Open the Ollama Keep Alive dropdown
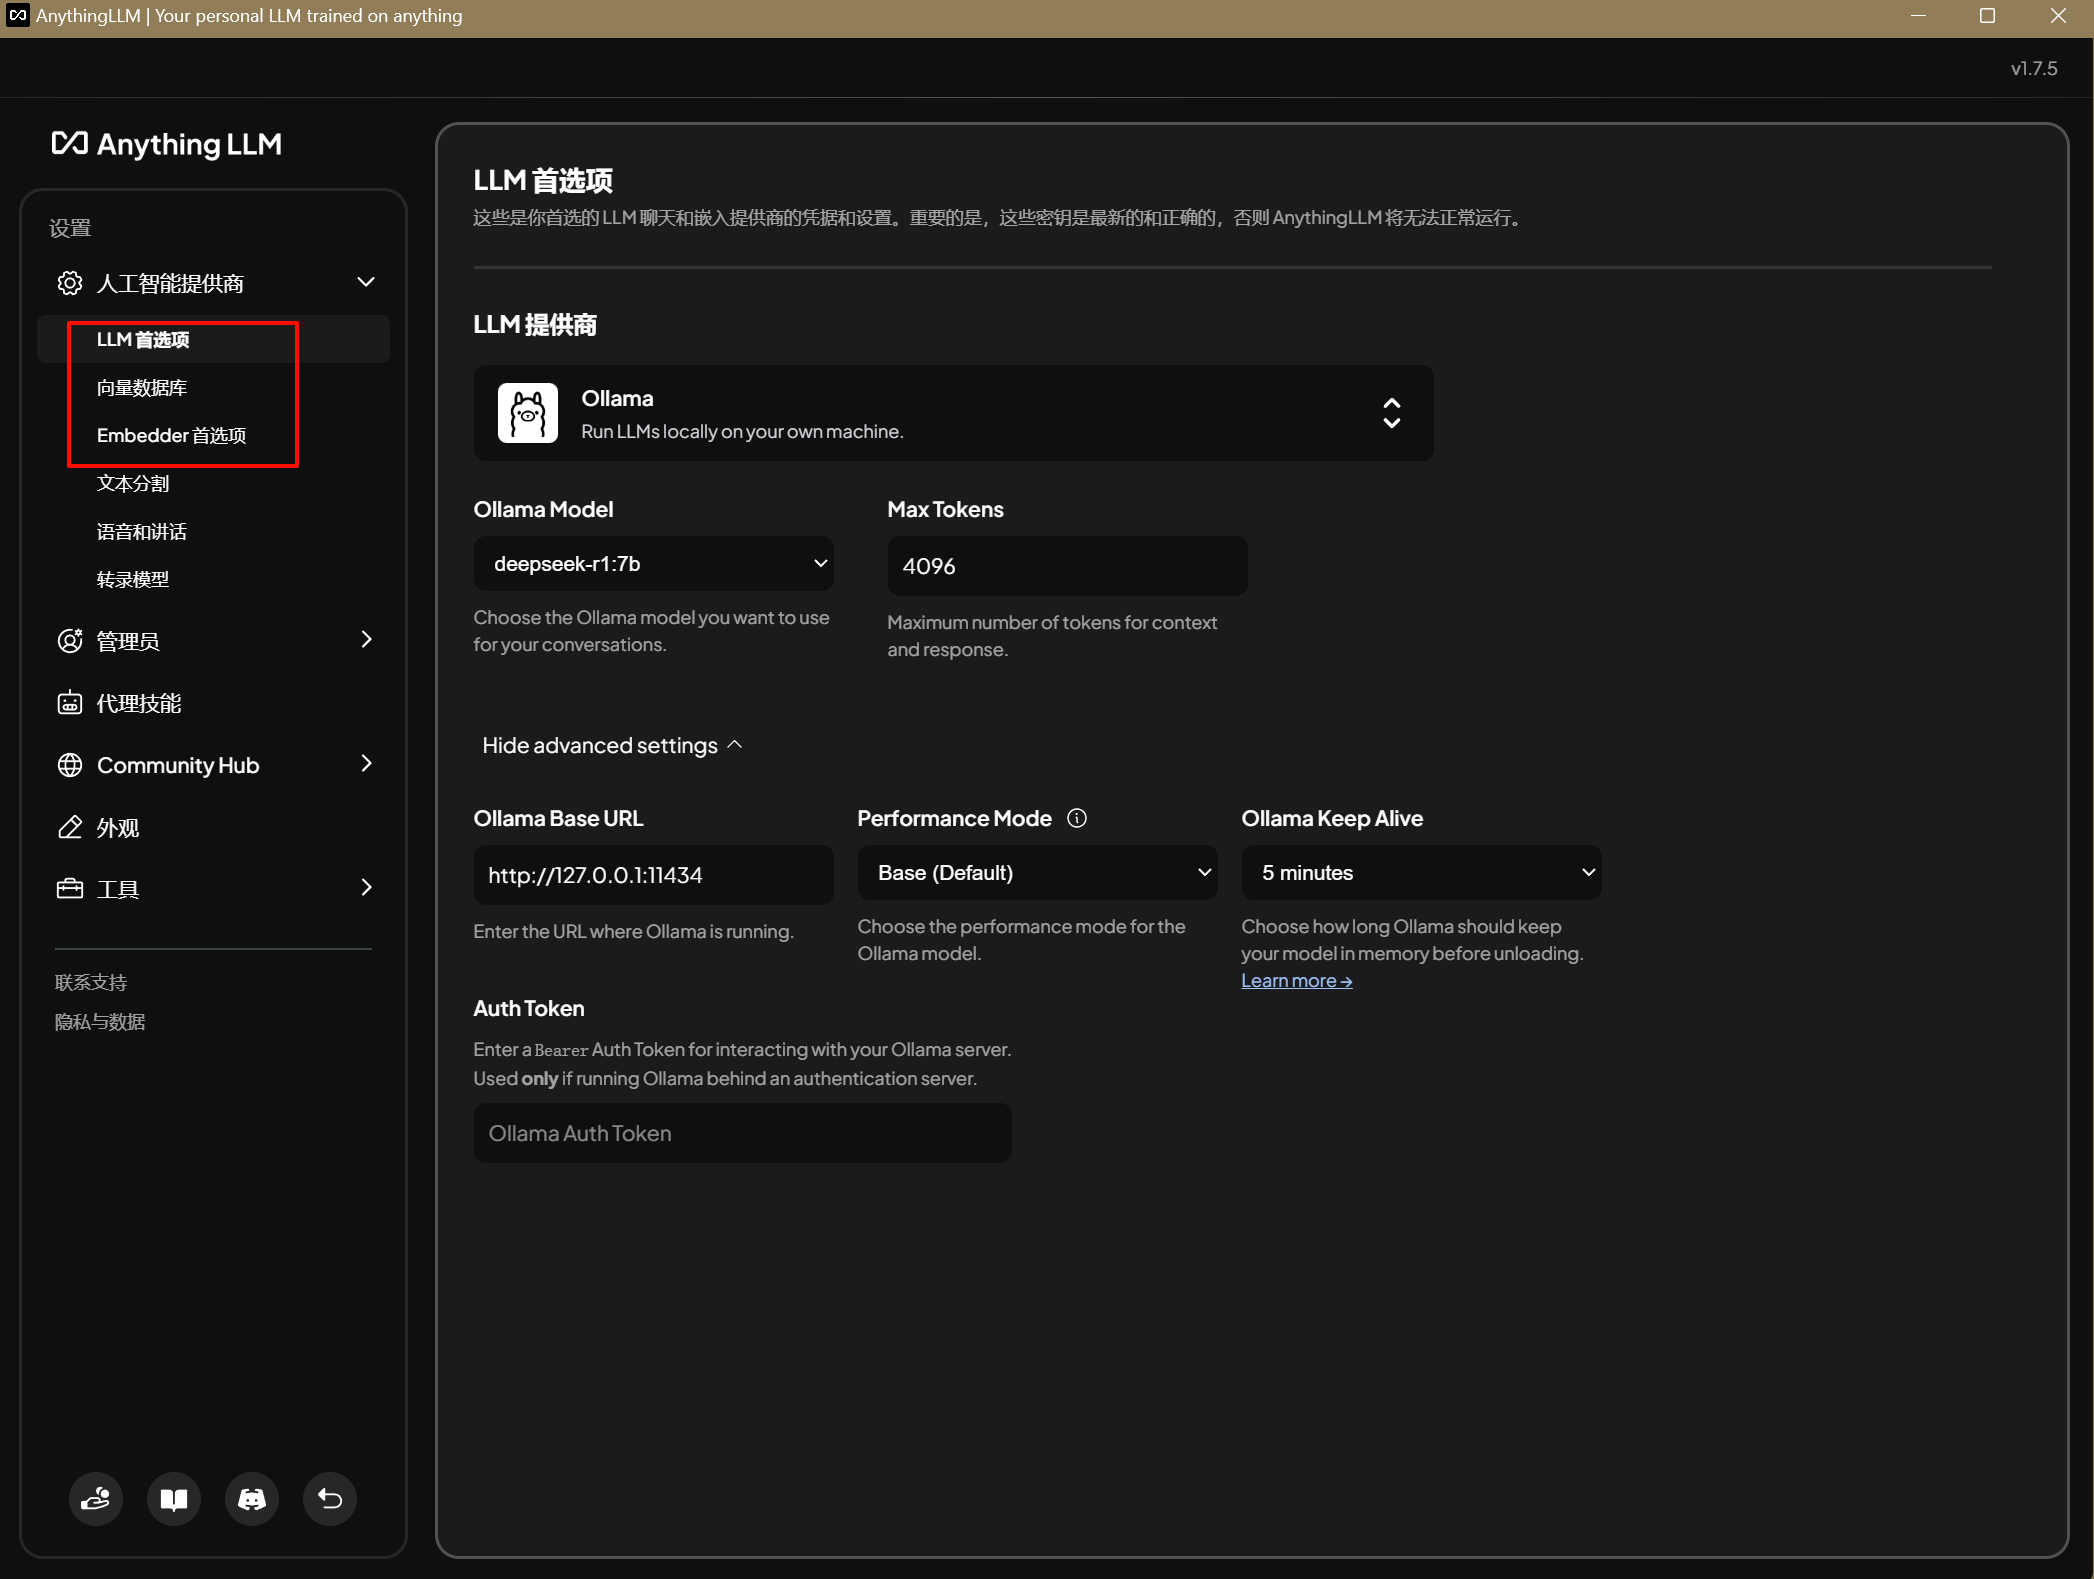The image size is (2094, 1579). click(x=1421, y=873)
